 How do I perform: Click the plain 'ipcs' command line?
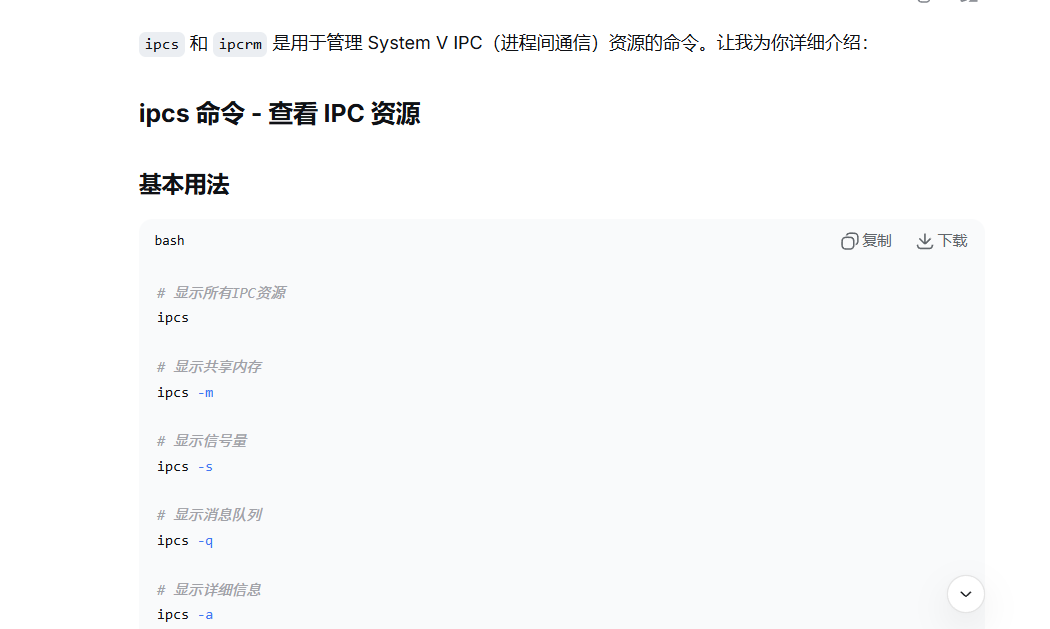[x=173, y=318]
